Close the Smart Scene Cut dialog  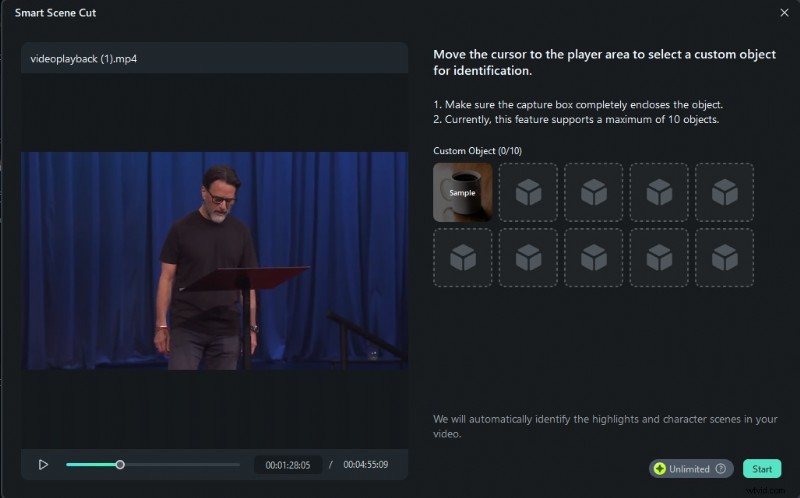(x=783, y=13)
